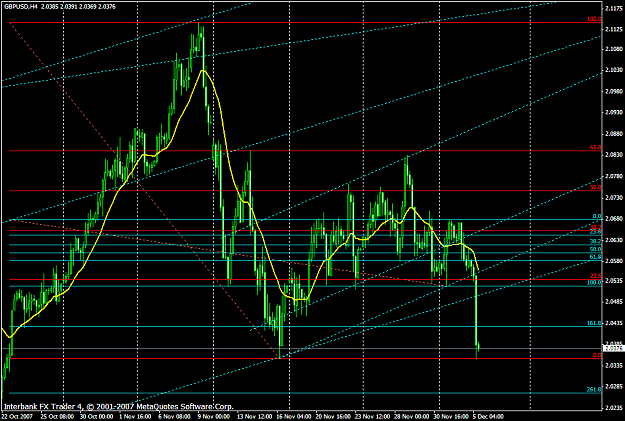Click the 5 Dec 04:00 time label

[x=489, y=417]
